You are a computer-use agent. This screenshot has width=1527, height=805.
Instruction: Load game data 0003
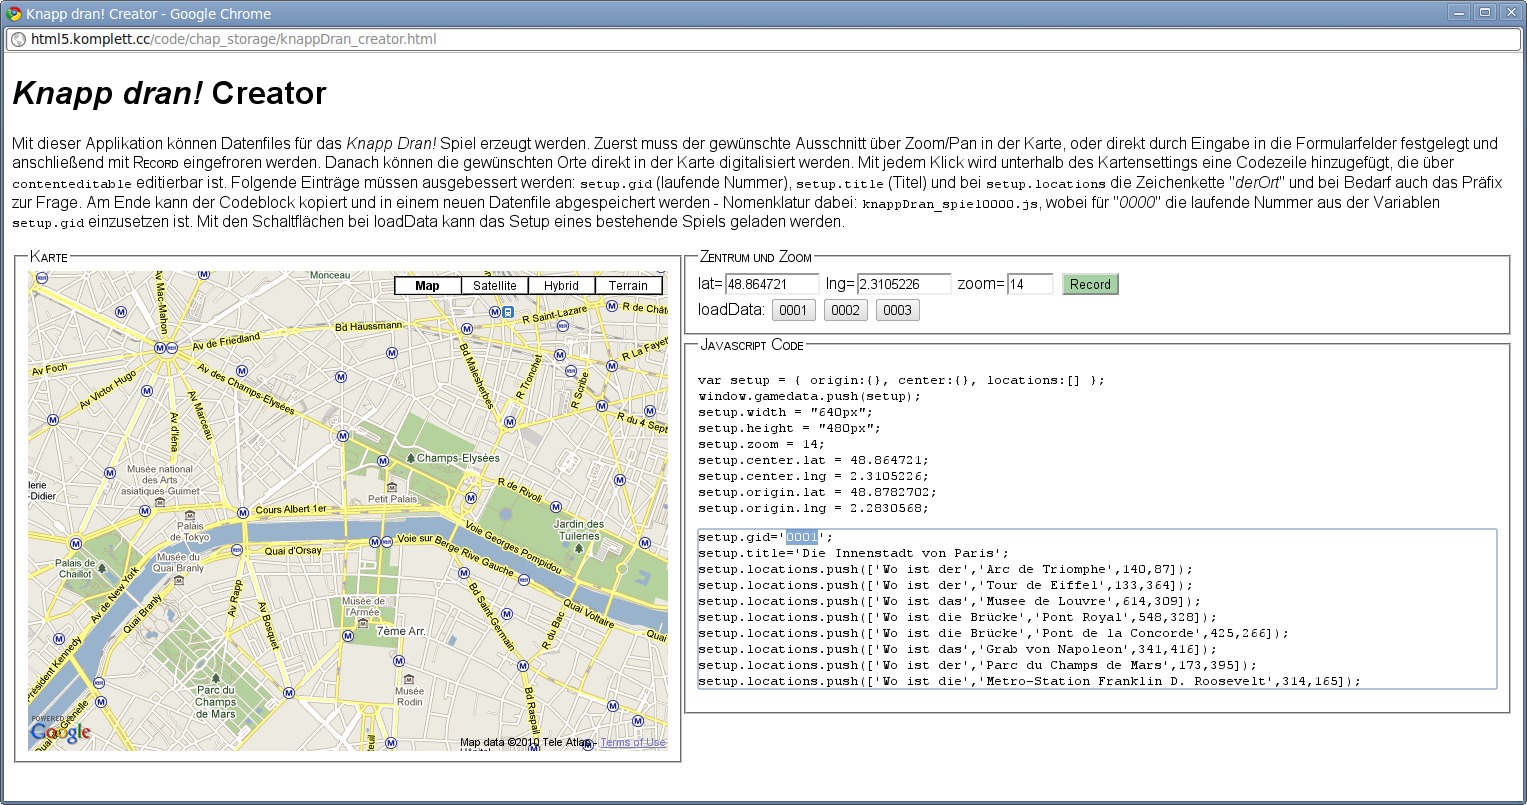click(897, 310)
